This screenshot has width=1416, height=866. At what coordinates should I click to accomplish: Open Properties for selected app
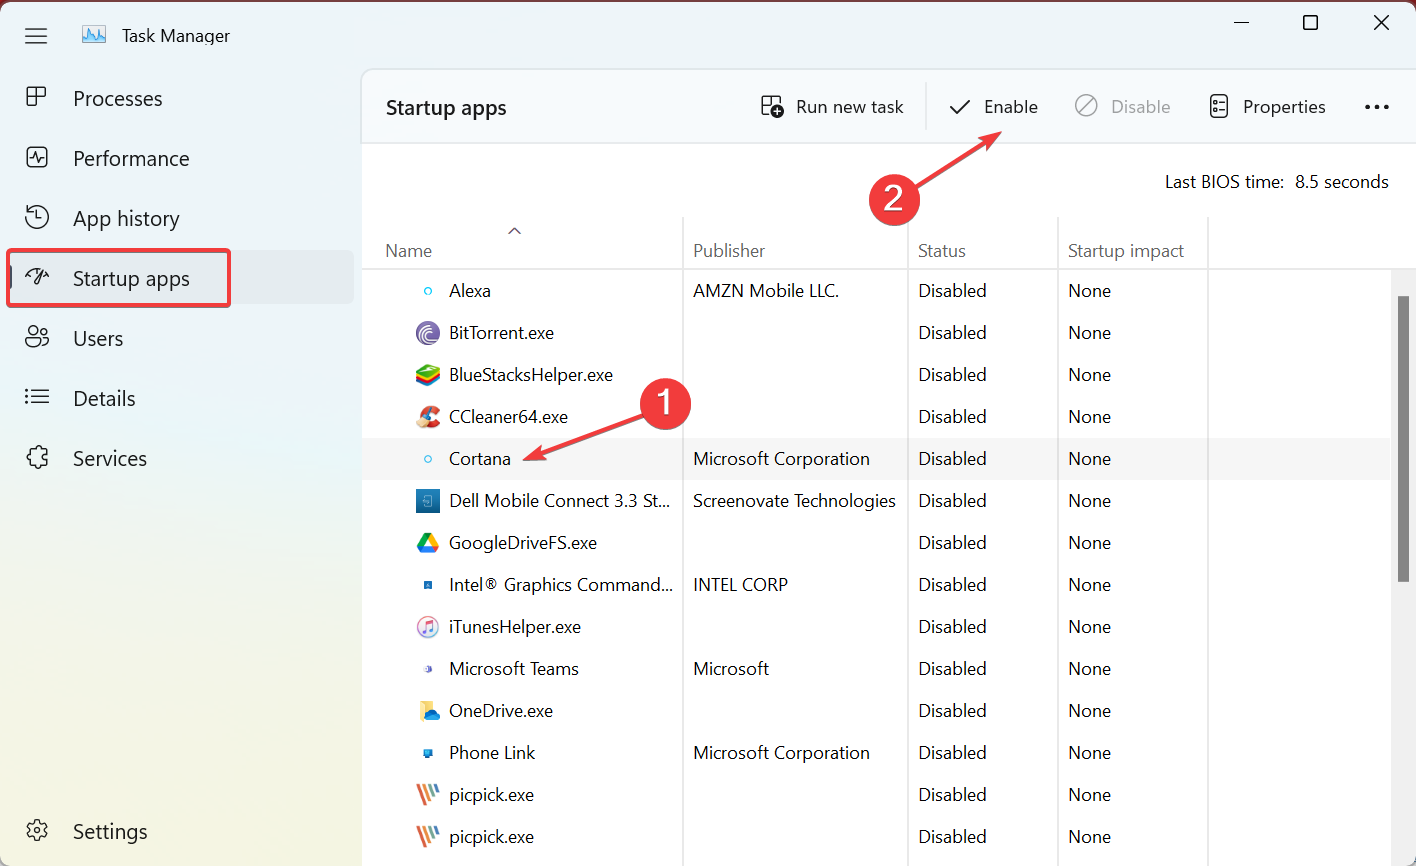click(1267, 107)
